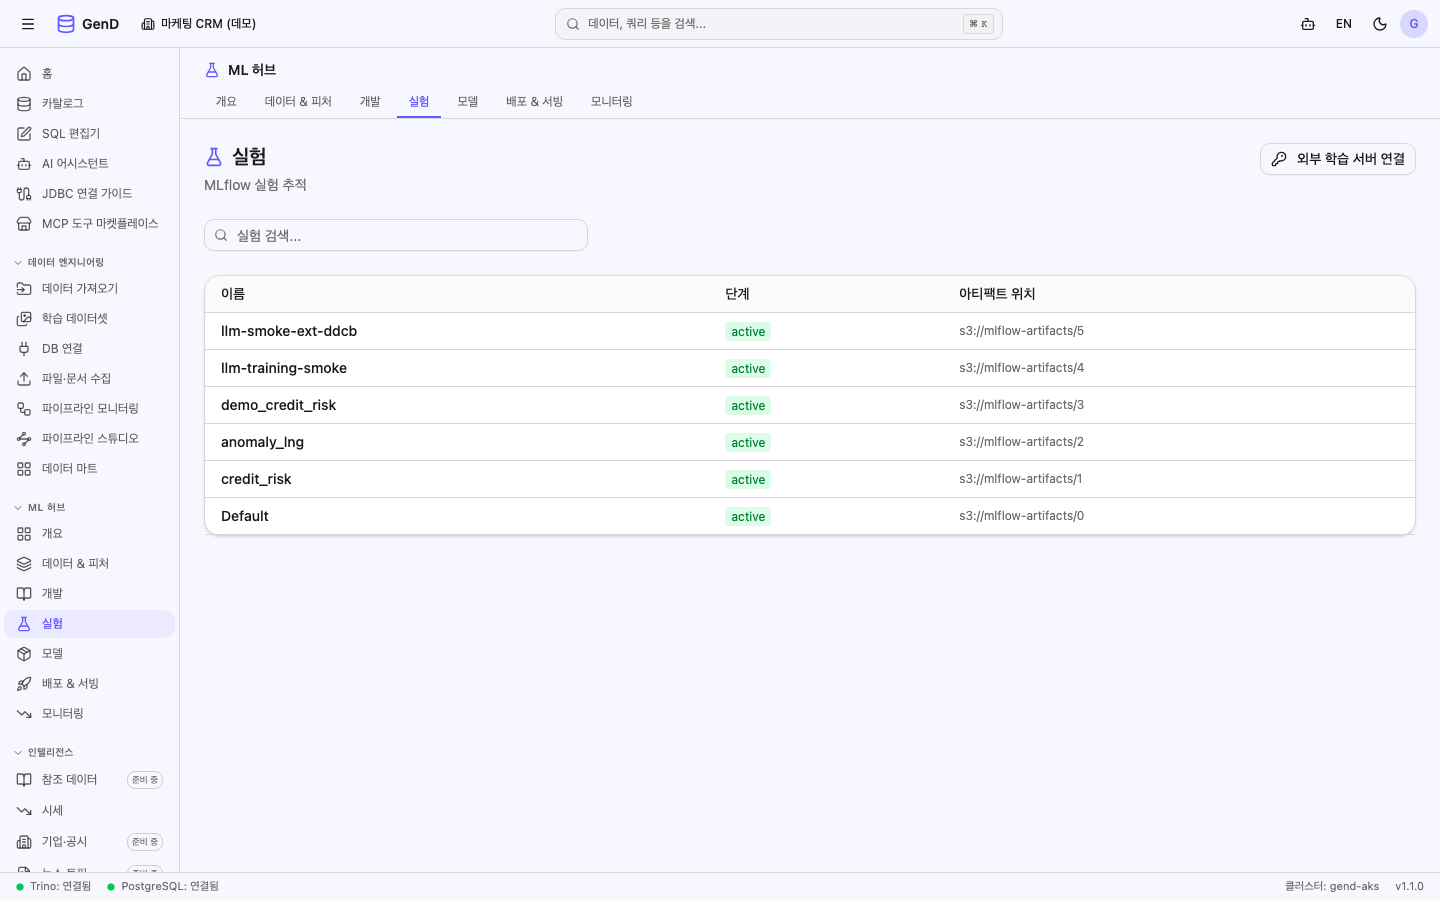
Task: Click PostgreSQL 연결됨 status indicator
Action: 163,886
